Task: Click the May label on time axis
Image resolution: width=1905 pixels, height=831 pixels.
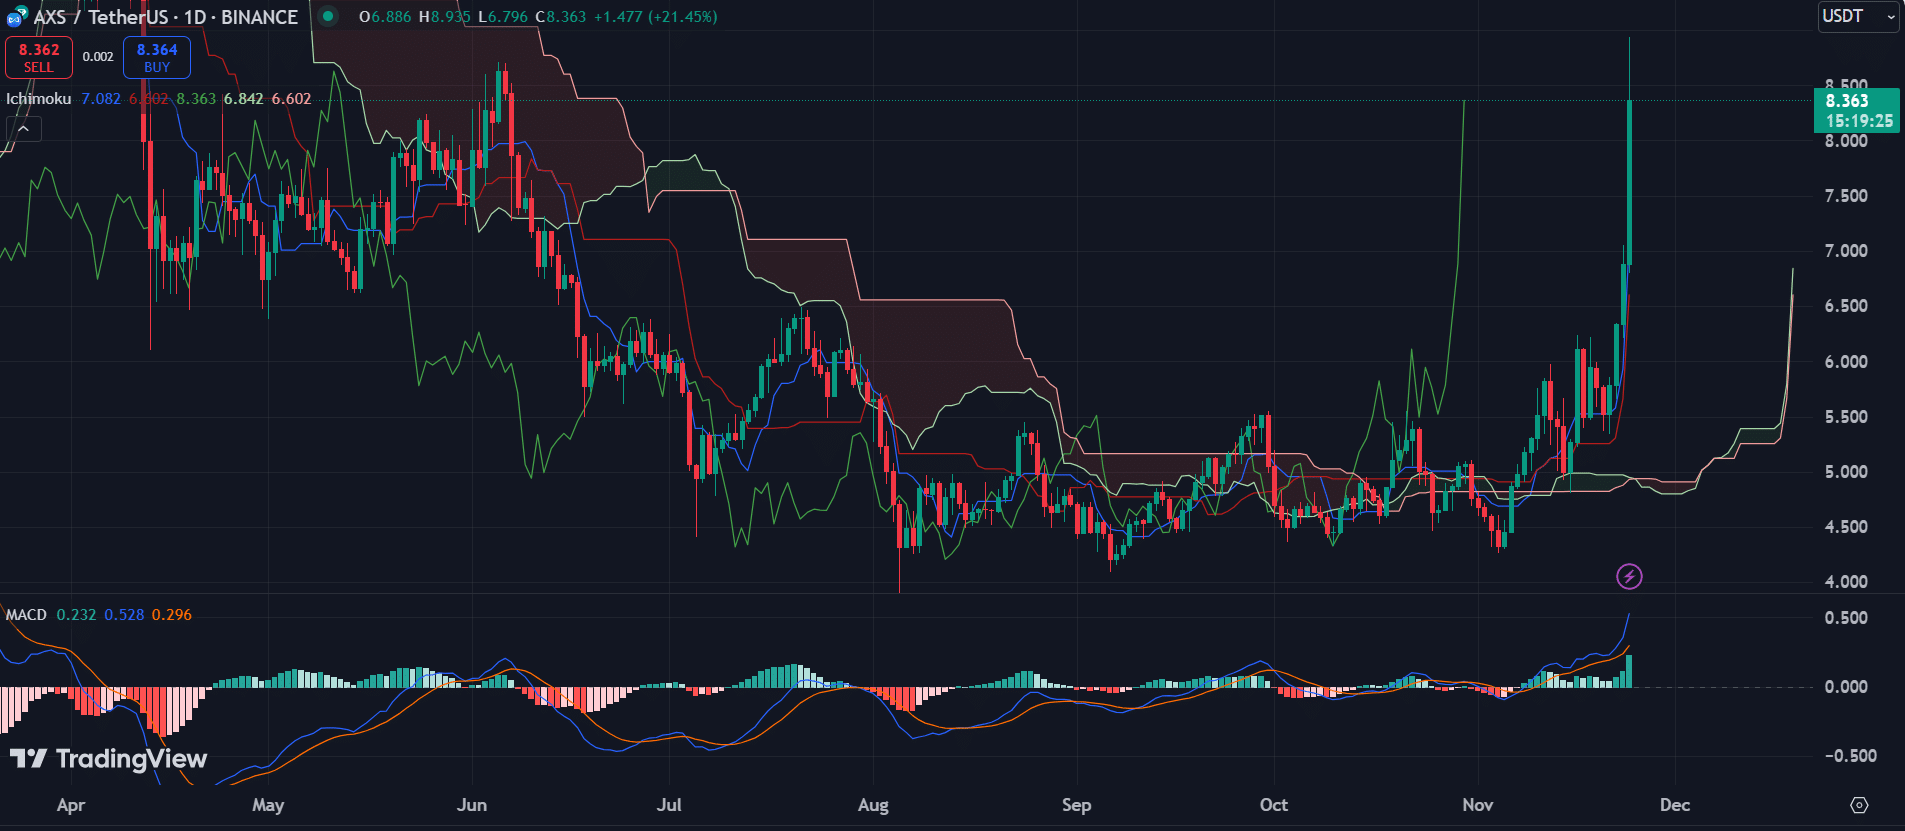Action: tap(268, 805)
